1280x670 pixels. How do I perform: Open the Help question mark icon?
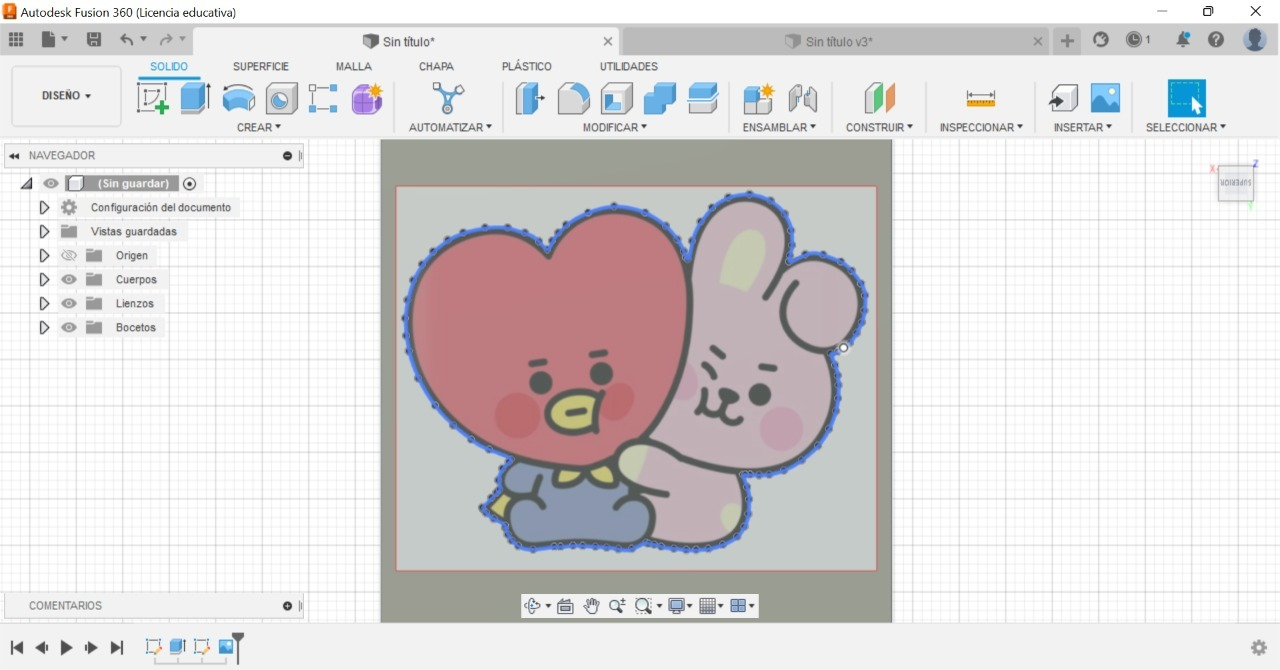pyautogui.click(x=1216, y=40)
